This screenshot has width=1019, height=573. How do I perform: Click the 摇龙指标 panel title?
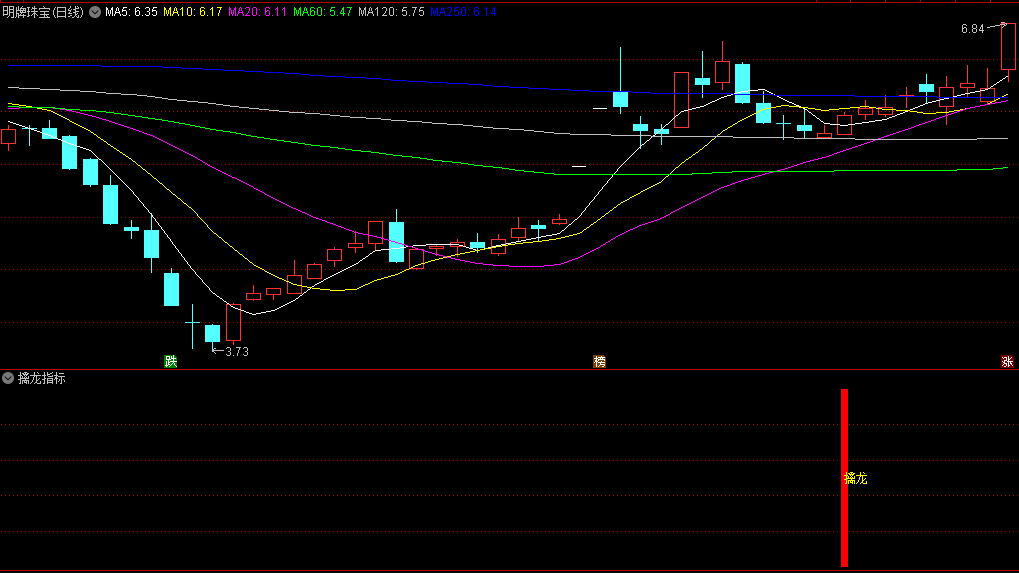pyautogui.click(x=42, y=378)
